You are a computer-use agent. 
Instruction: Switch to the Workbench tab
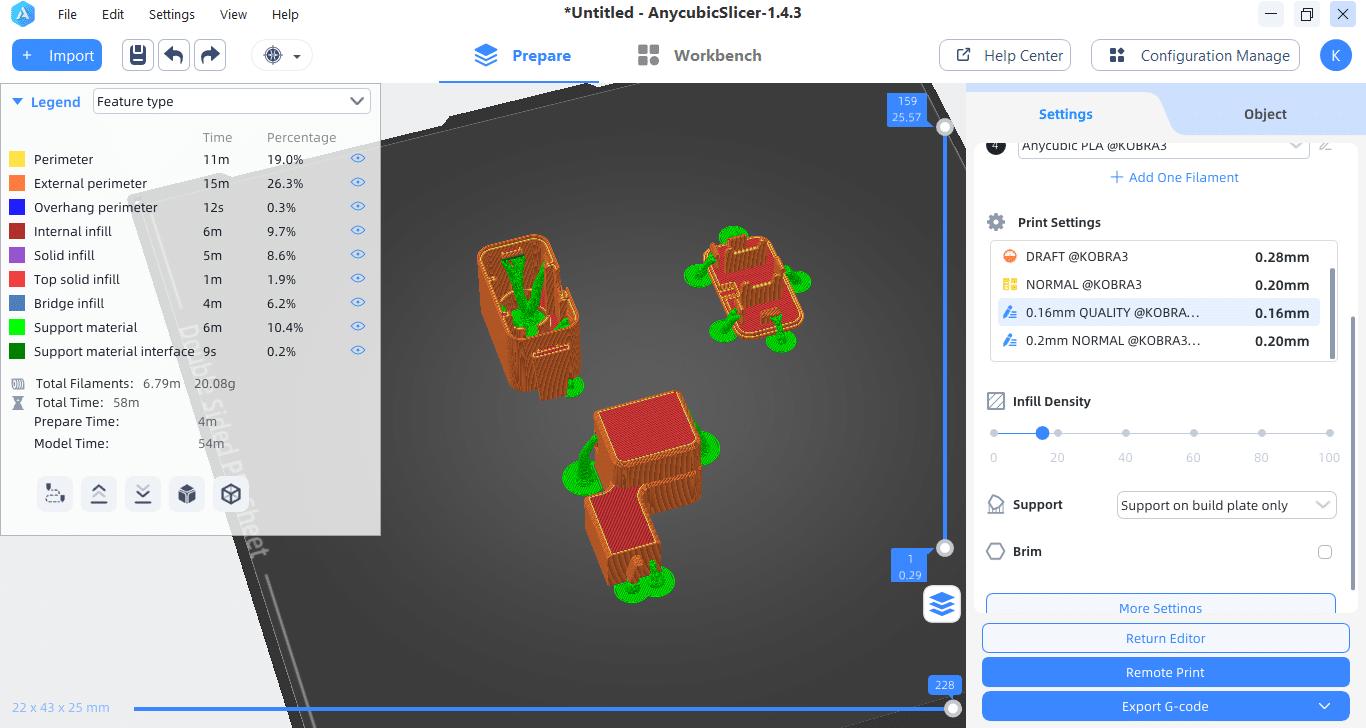pos(699,56)
